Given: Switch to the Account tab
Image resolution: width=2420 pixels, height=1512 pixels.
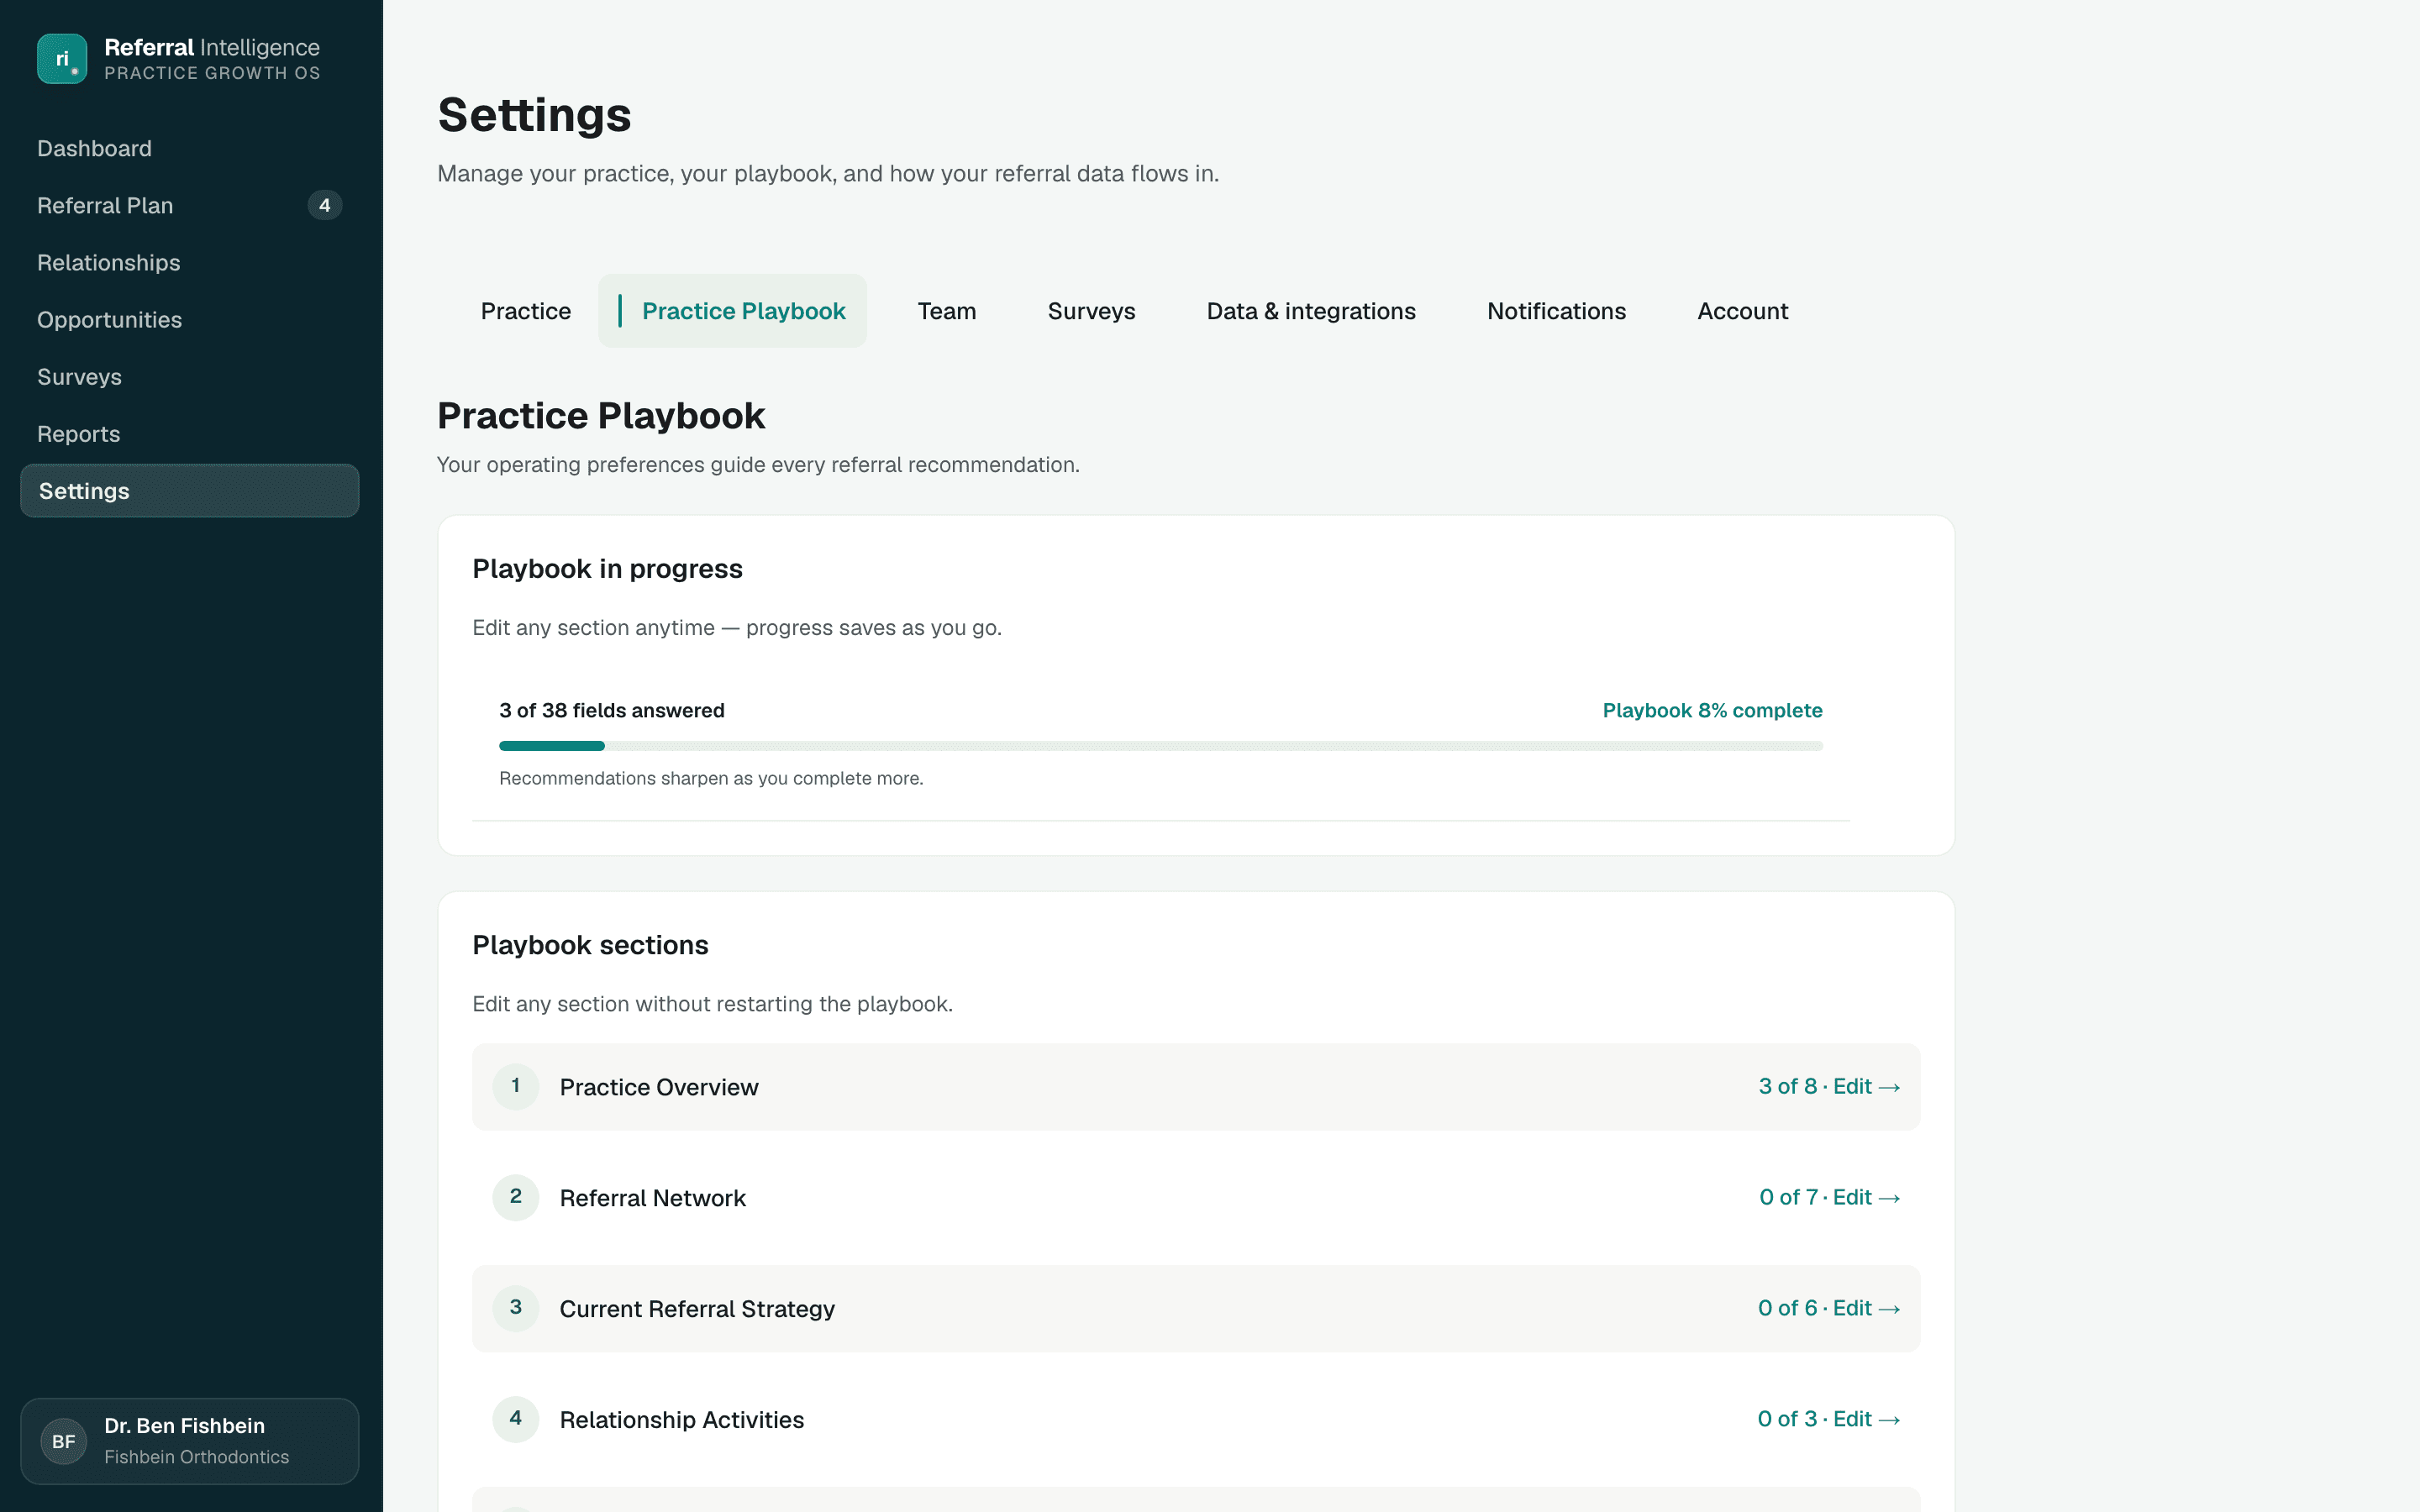Looking at the screenshot, I should coord(1743,311).
